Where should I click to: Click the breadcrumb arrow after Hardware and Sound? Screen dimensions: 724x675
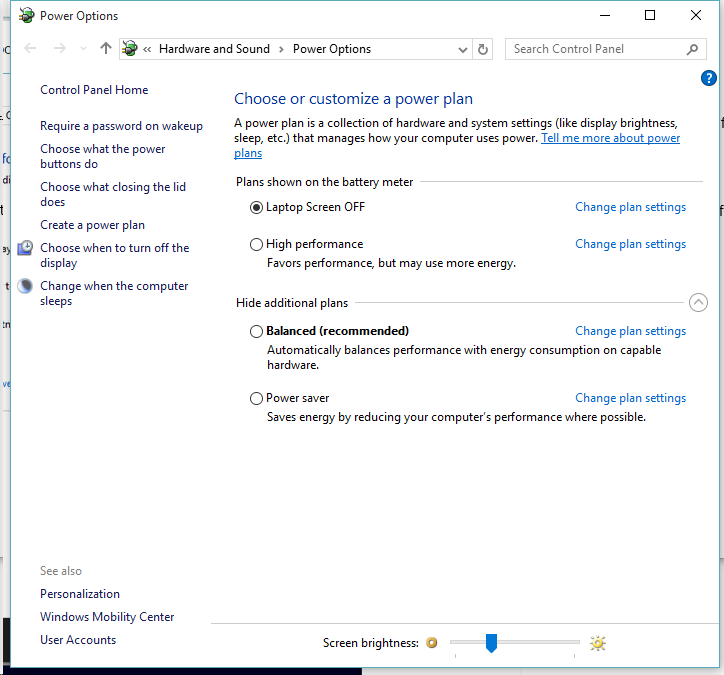click(x=281, y=49)
